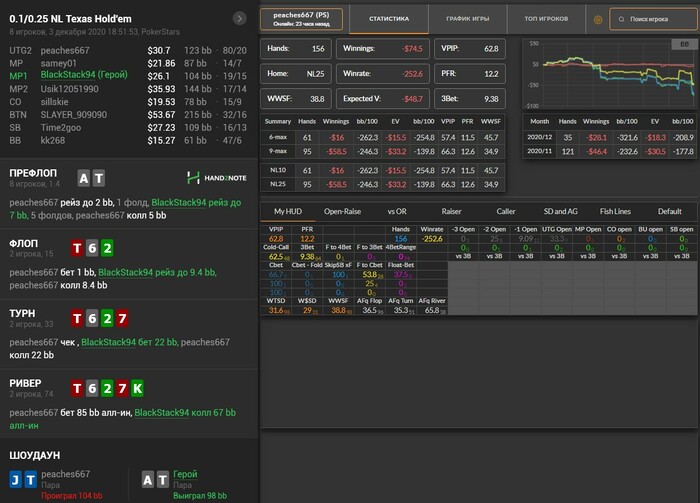This screenshot has width=700, height=503.
Task: Select the 2020/12 month row
Action: [x=610, y=137]
